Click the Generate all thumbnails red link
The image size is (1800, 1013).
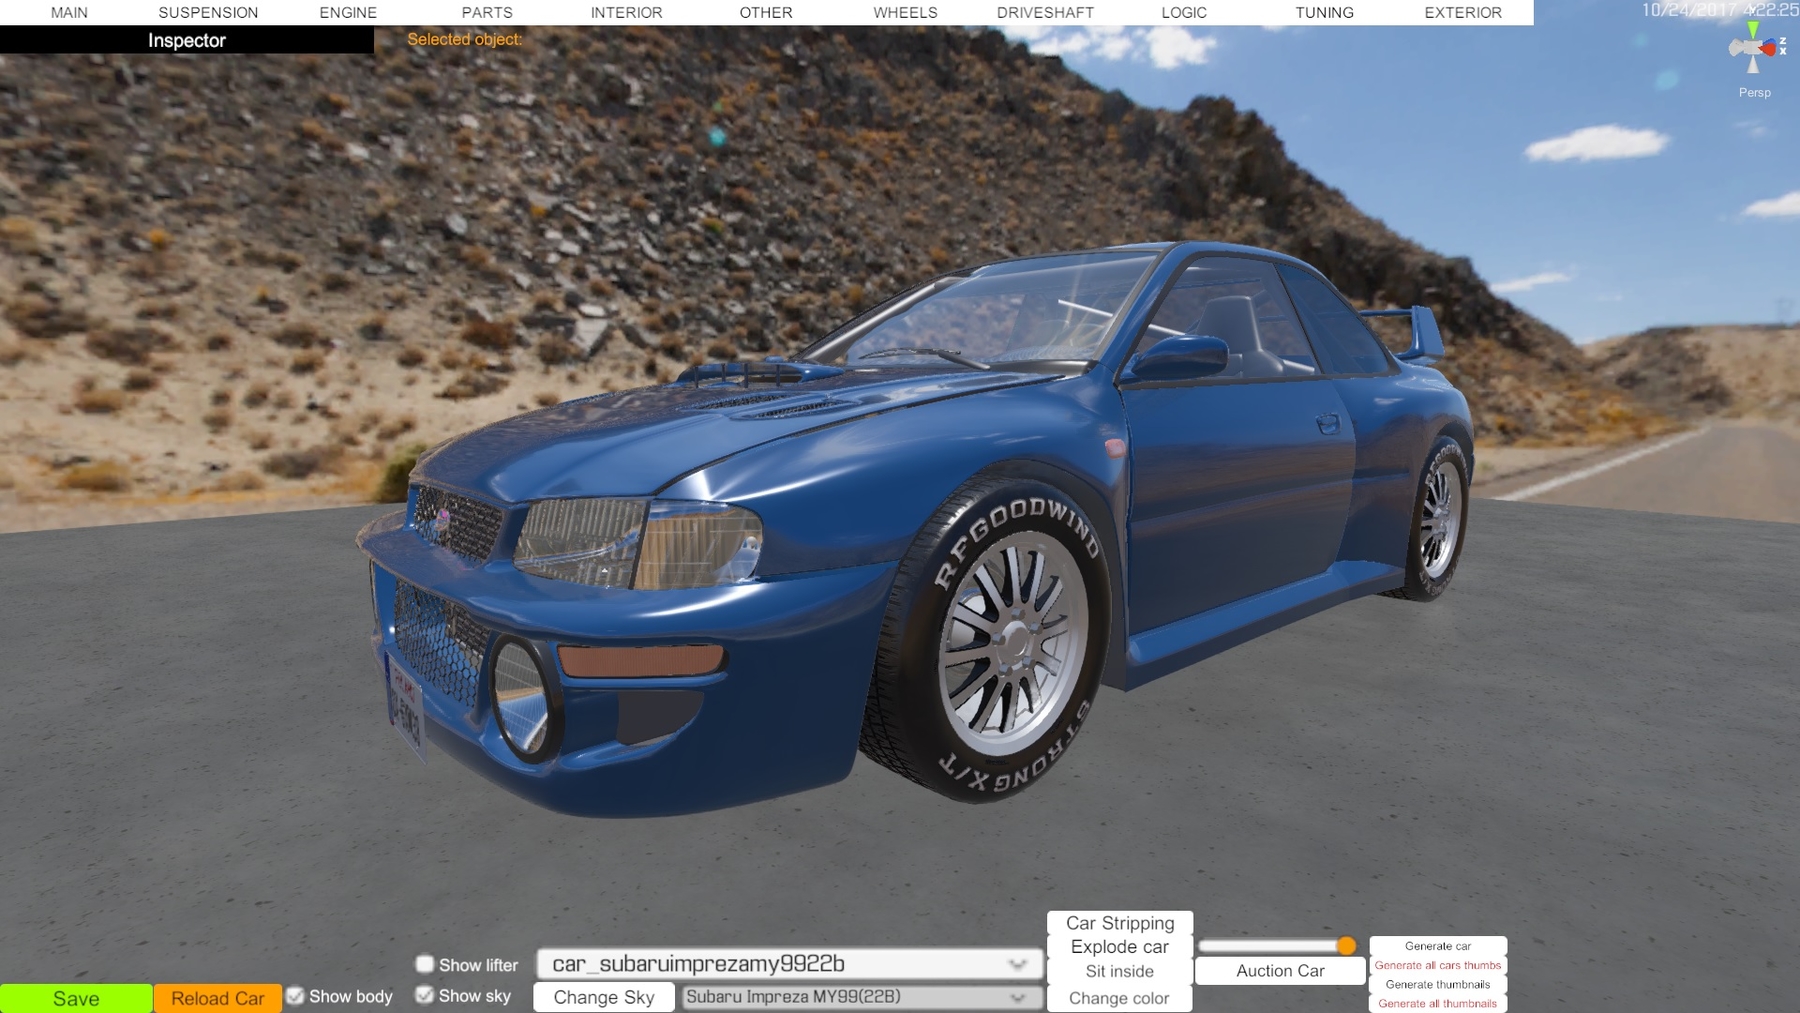point(1437,1003)
